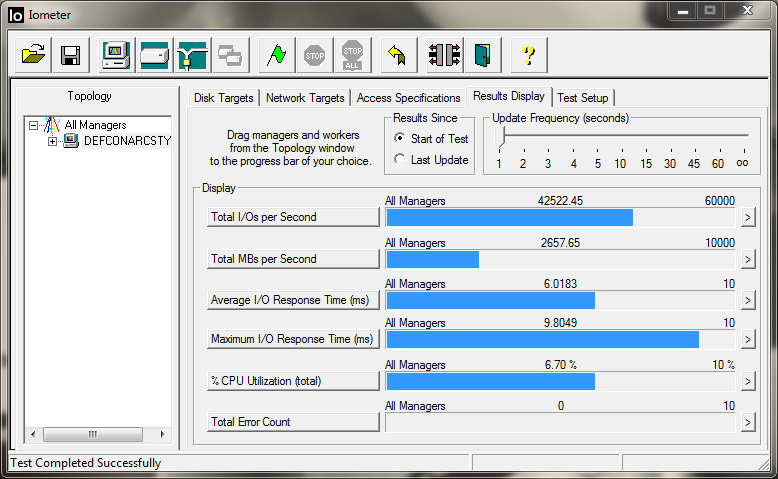
Task: Click the Start New Manager icon
Action: pos(117,55)
